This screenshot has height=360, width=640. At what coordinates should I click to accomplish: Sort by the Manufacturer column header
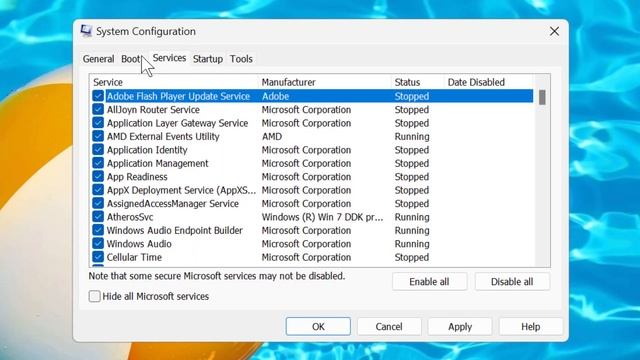click(325, 82)
